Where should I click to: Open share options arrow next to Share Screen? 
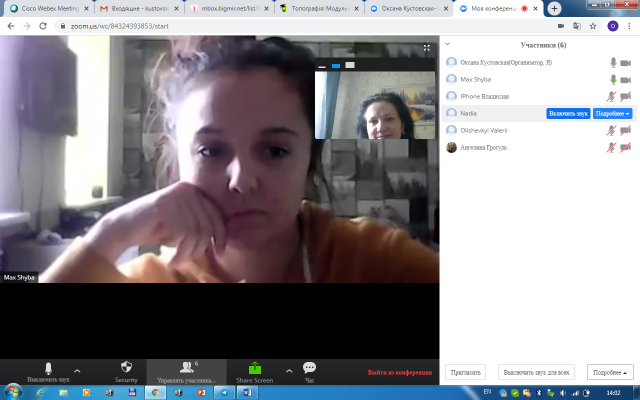click(x=289, y=371)
